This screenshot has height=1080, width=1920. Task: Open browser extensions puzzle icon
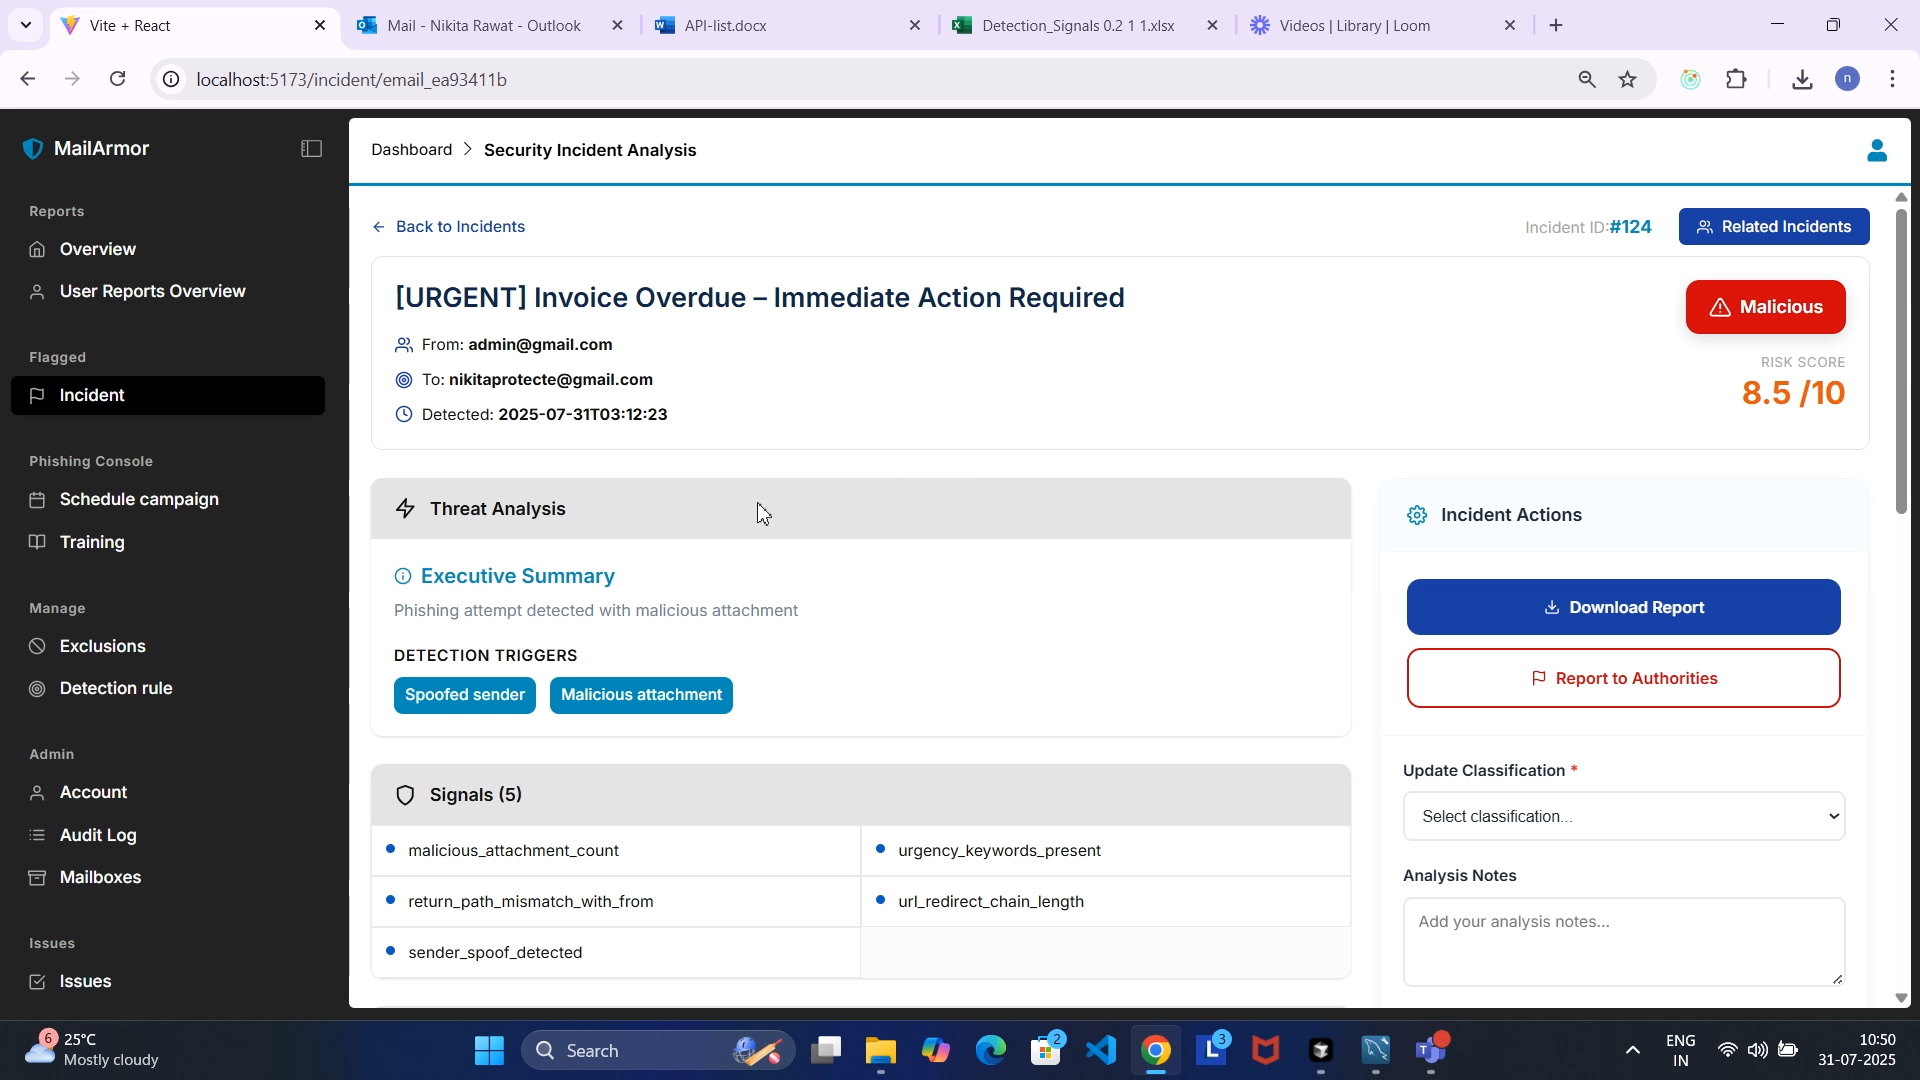(1737, 80)
